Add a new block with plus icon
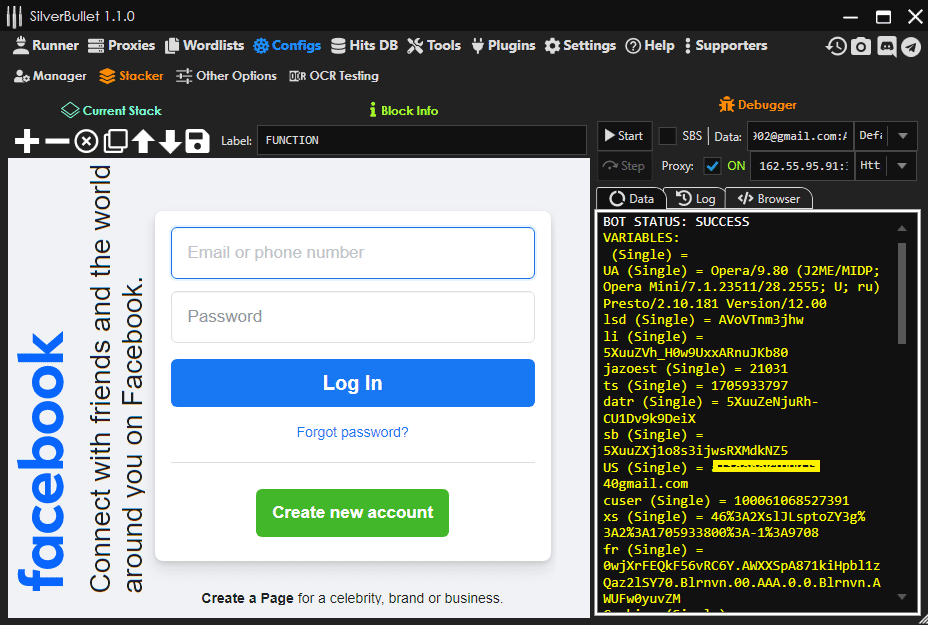 [27, 141]
